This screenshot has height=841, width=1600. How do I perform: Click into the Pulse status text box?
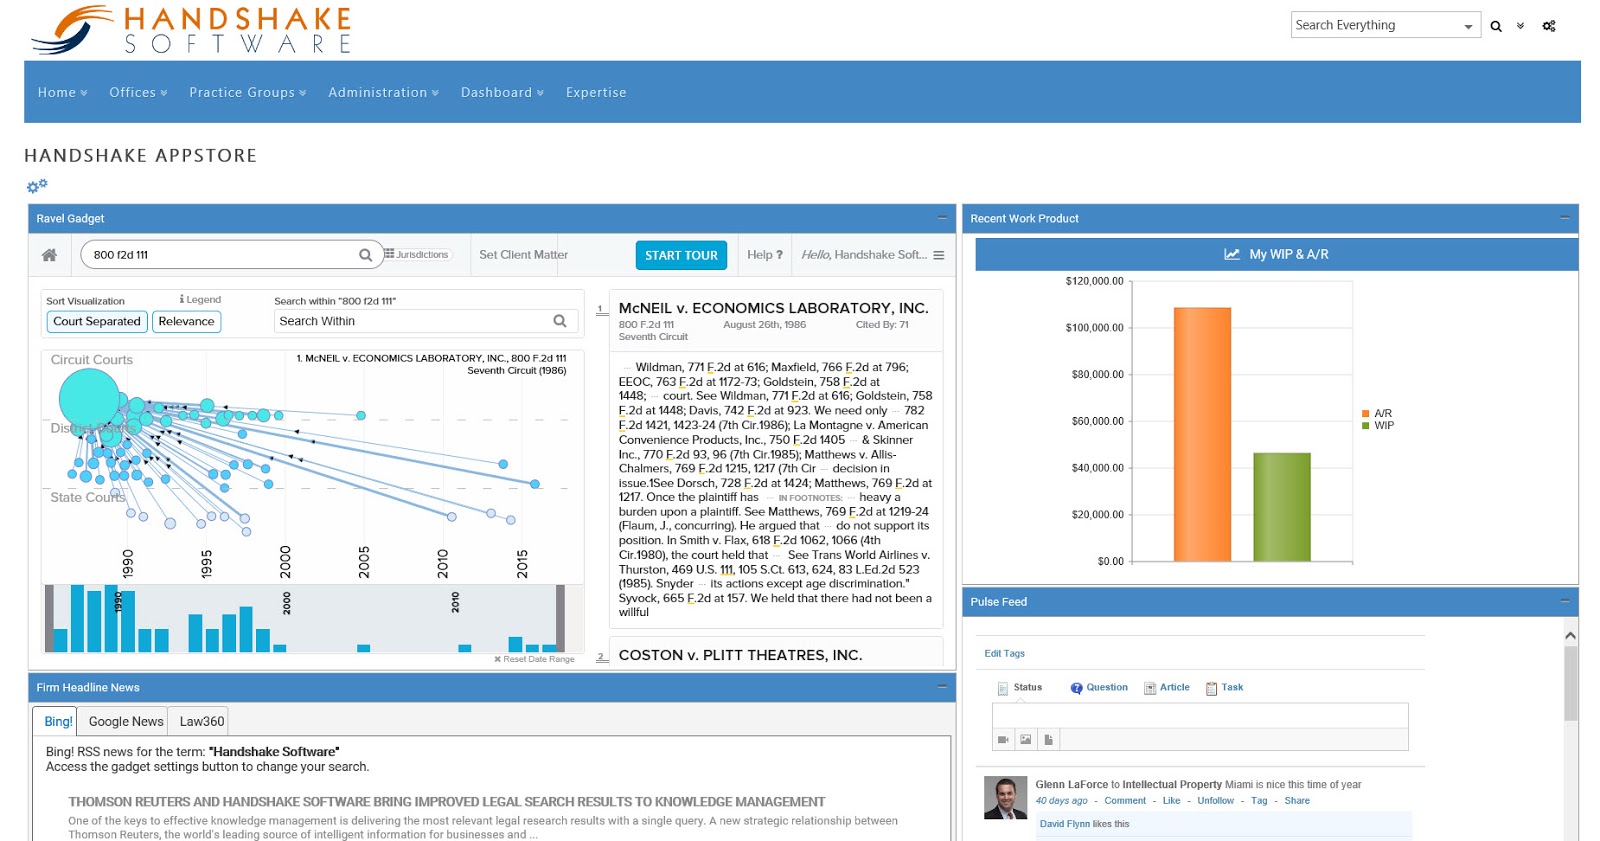click(x=1200, y=716)
